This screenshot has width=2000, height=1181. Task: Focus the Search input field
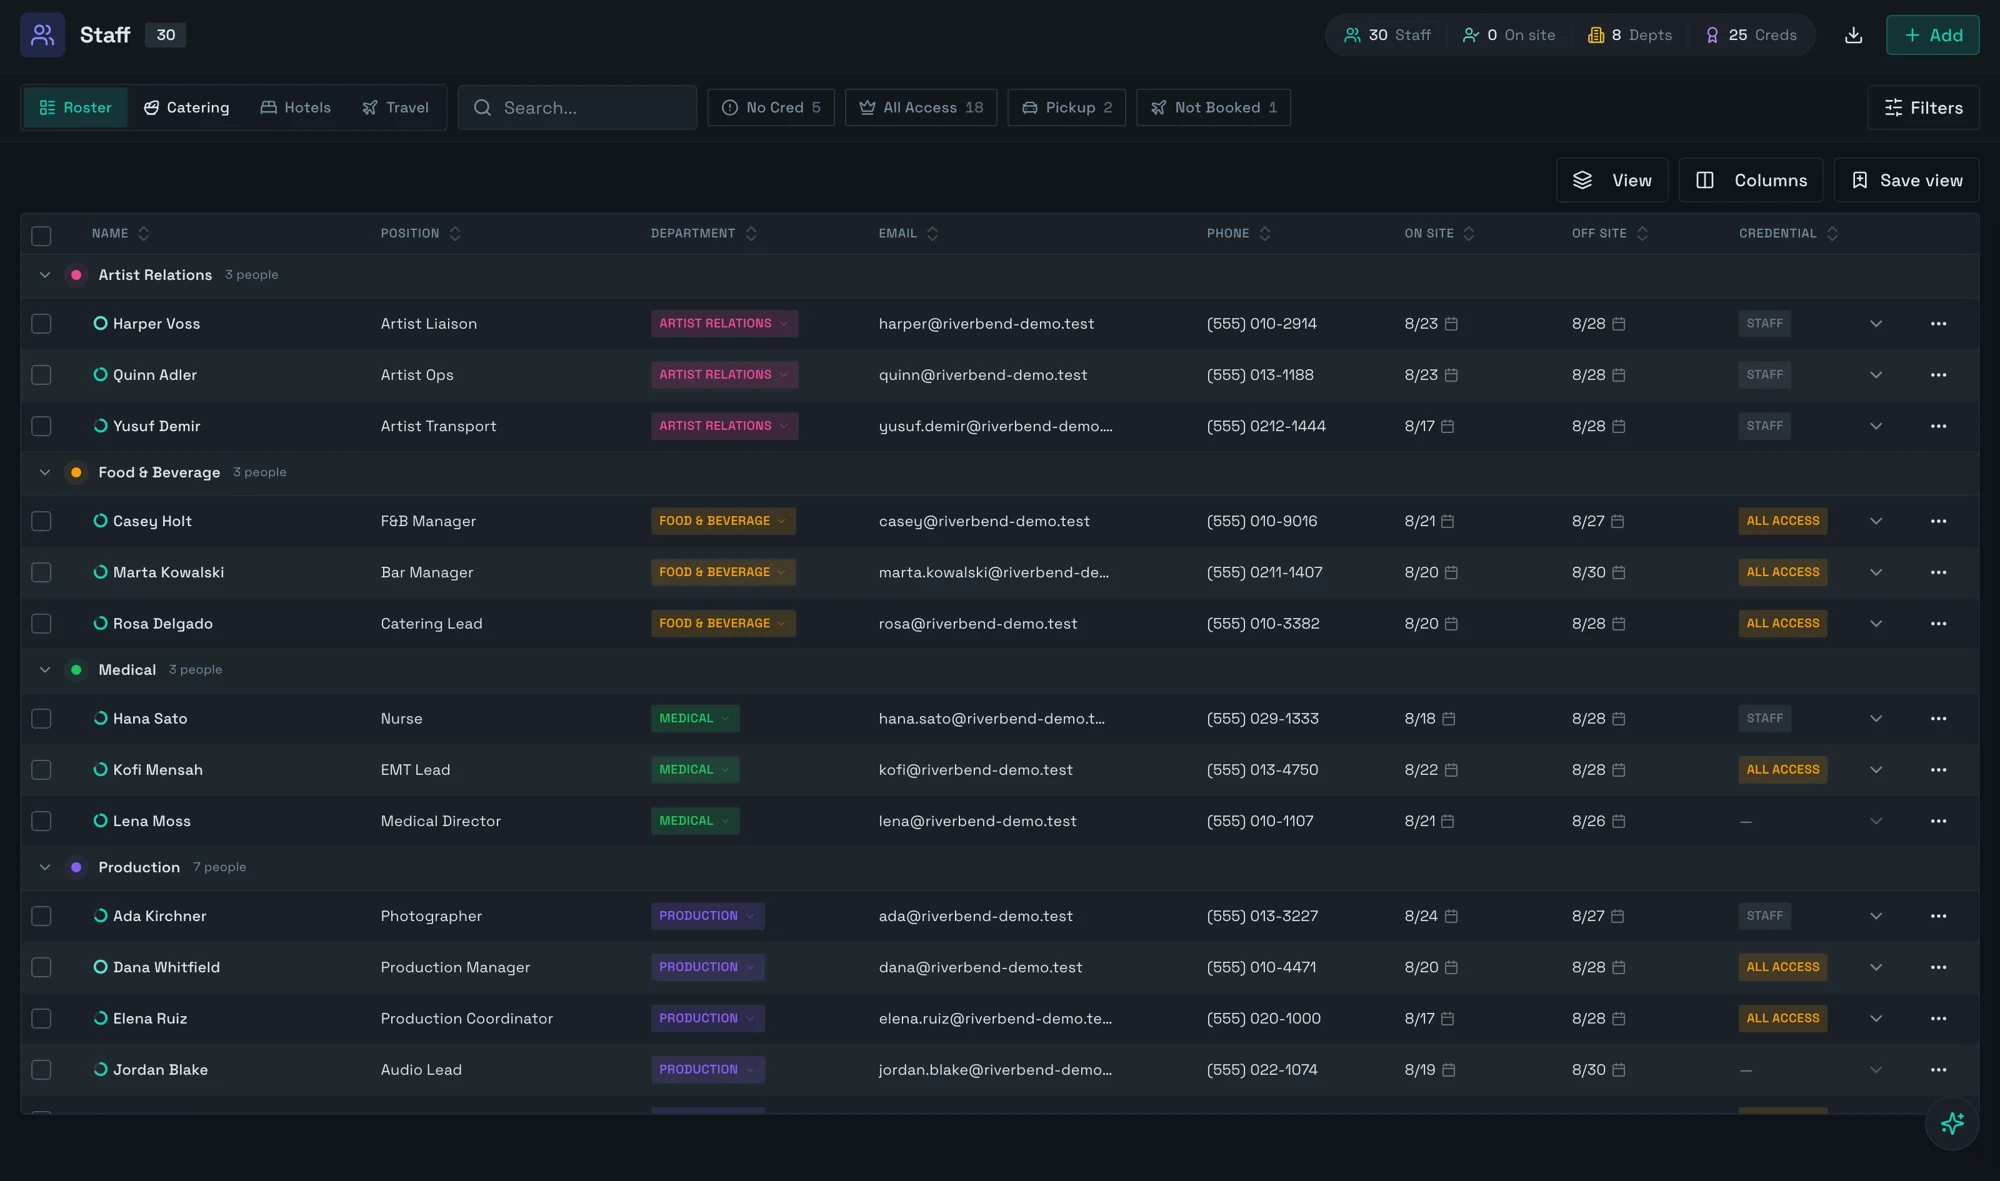577,108
